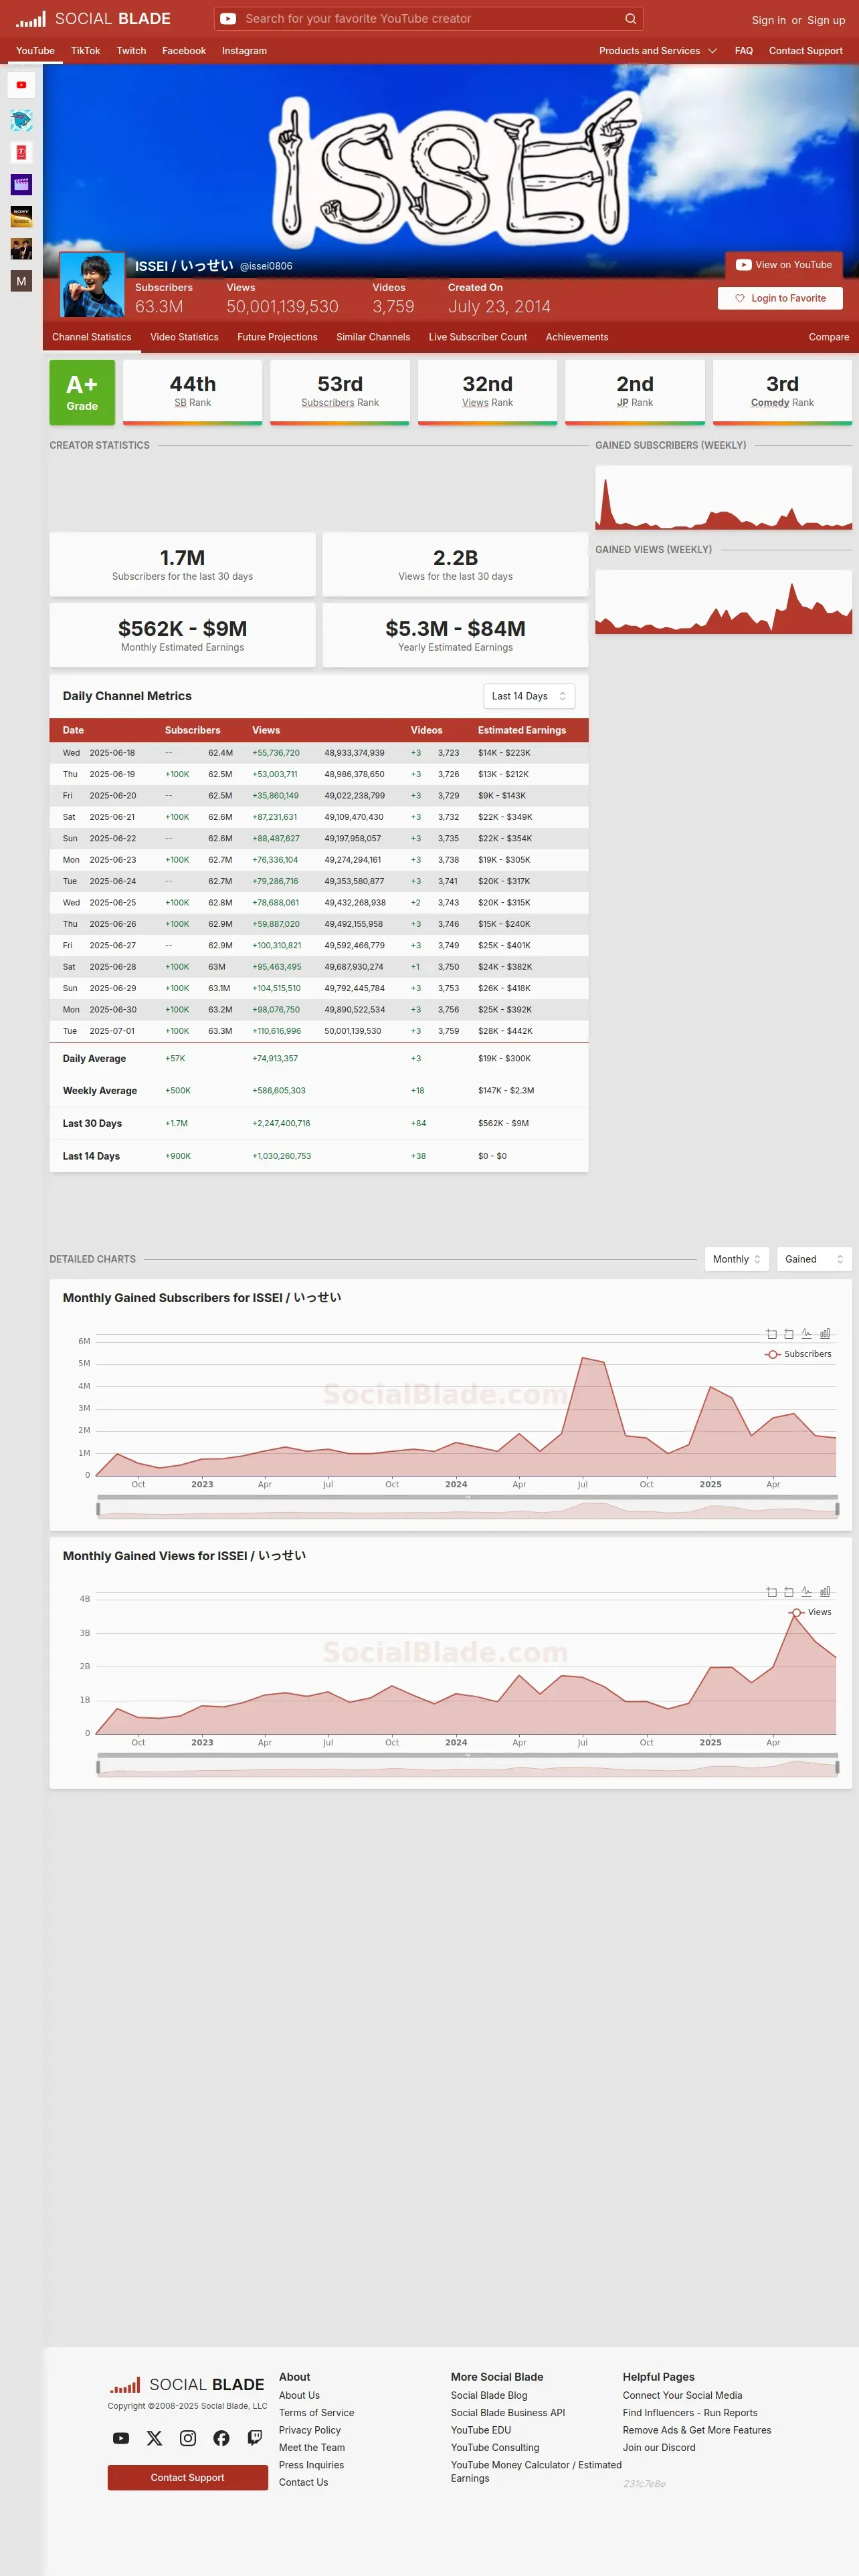Open the YouTube Consulting footer link
The width and height of the screenshot is (859, 2576).
coord(495,2447)
